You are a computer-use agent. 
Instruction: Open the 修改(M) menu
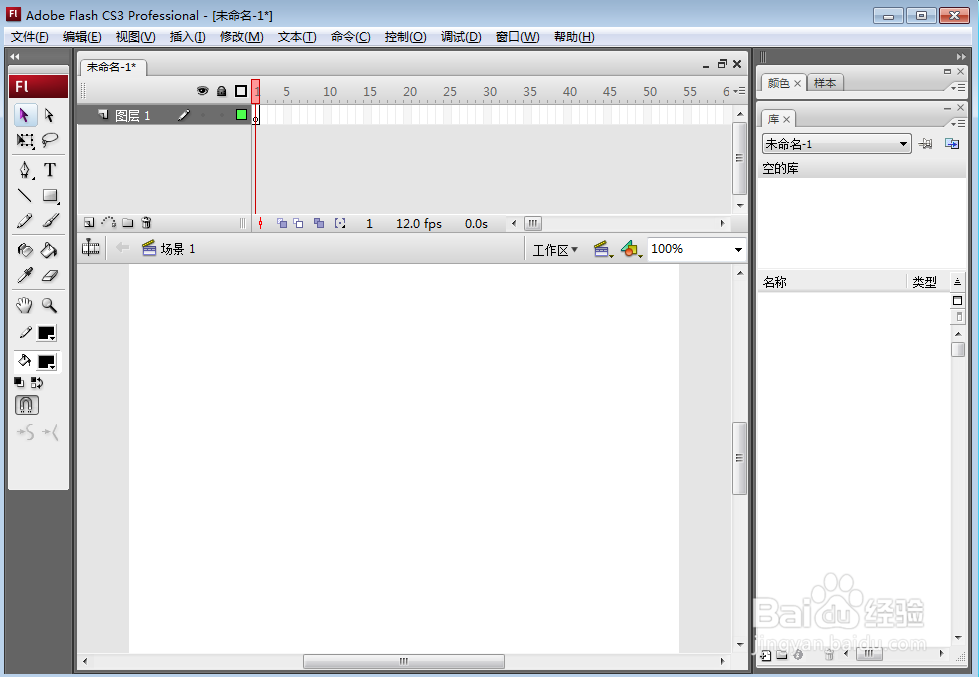pyautogui.click(x=241, y=37)
